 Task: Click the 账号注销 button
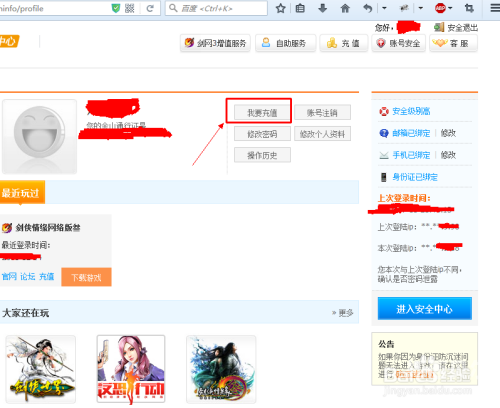point(322,113)
